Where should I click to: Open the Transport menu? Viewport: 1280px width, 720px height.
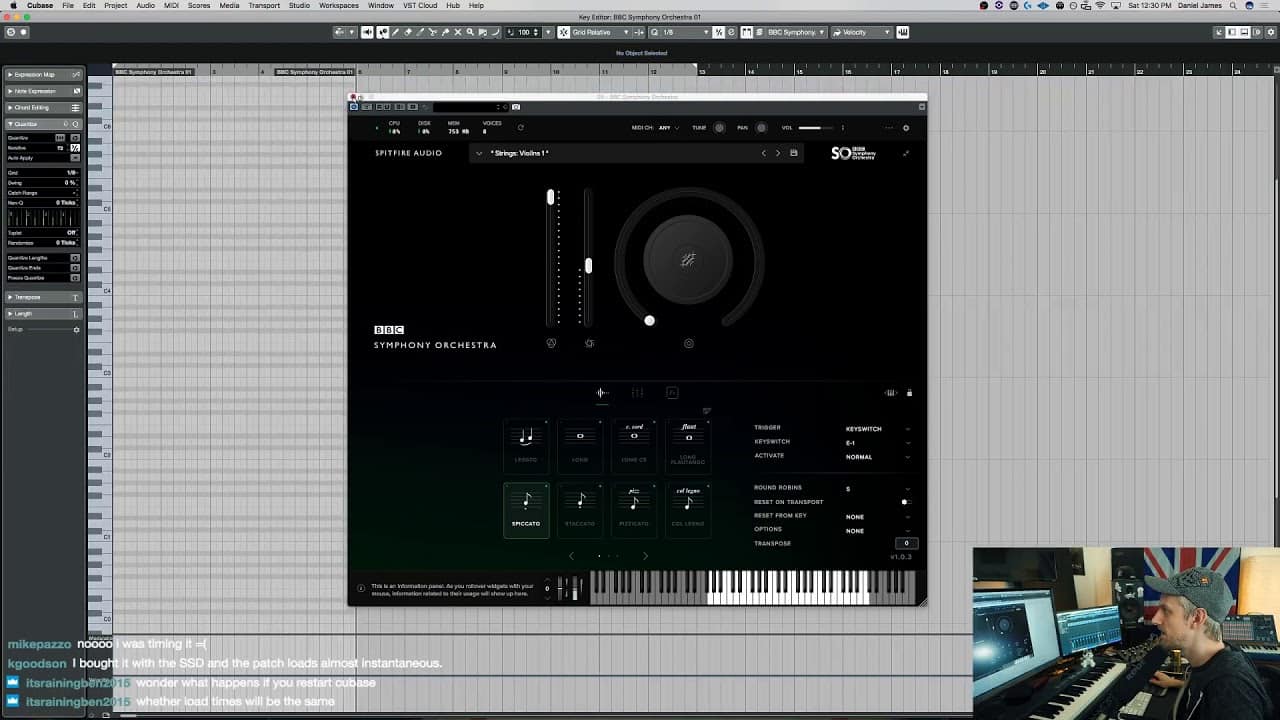click(x=264, y=5)
